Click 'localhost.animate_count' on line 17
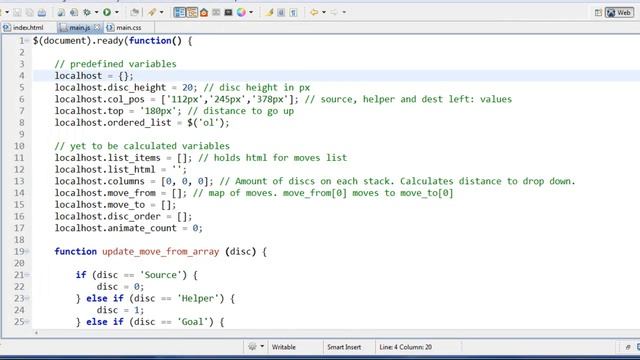Image resolution: width=640 pixels, height=360 pixels. click(x=116, y=228)
